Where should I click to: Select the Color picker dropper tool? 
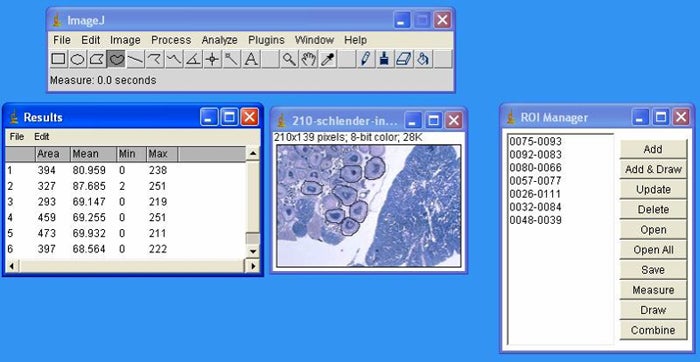(328, 59)
